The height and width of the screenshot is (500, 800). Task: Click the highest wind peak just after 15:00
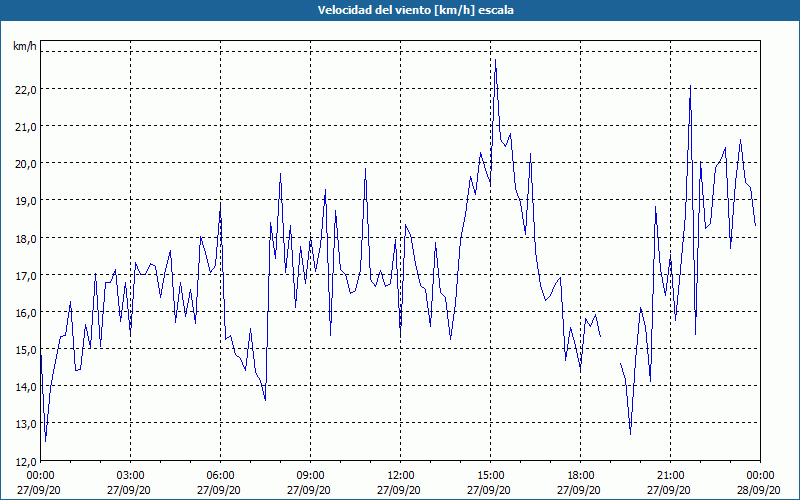[495, 60]
